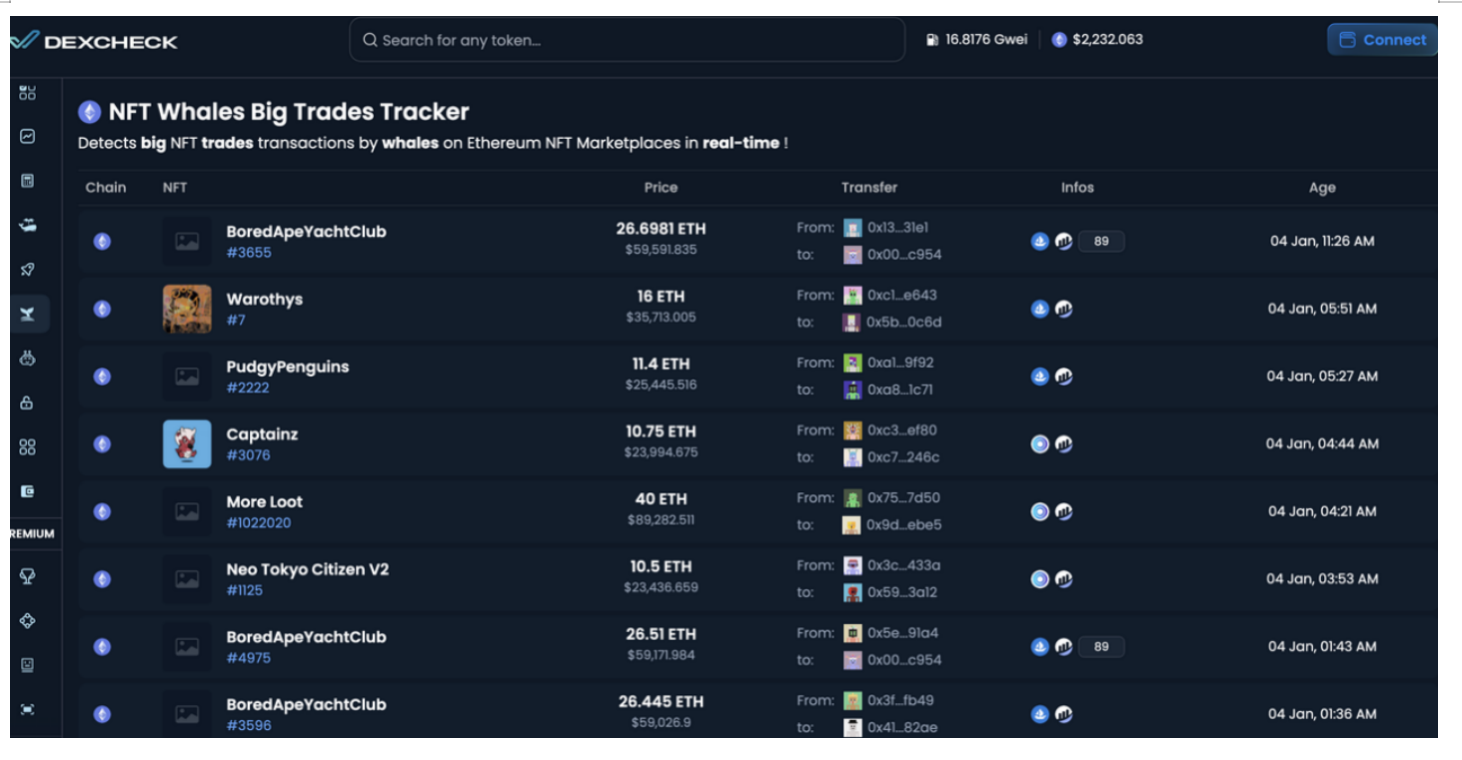The image size is (1462, 760).
Task: Focus the Search for any token field
Action: [627, 40]
